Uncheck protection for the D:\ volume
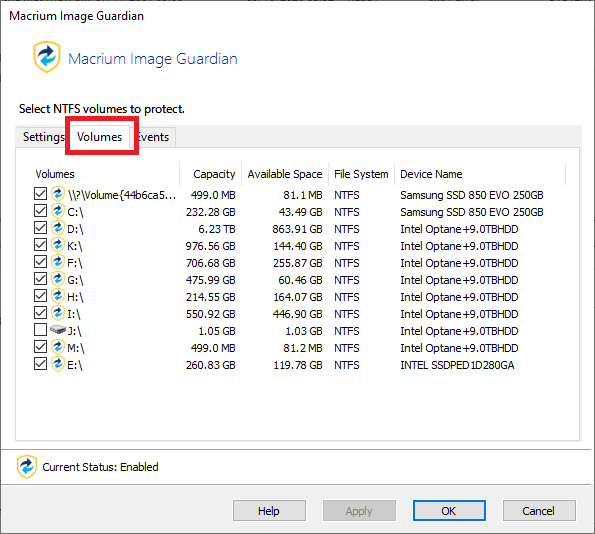 pos(40,228)
